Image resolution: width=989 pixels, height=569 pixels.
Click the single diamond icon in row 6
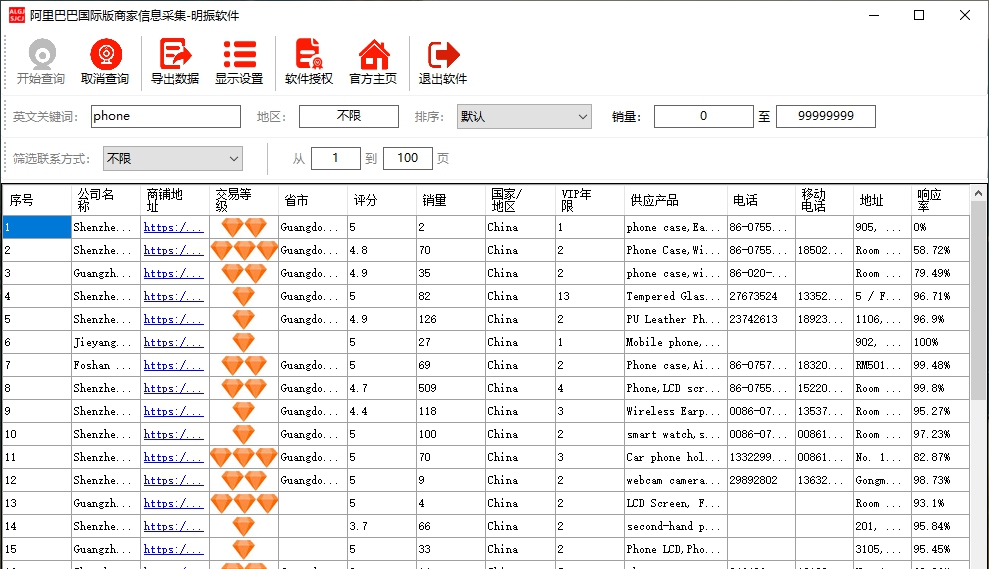click(x=243, y=343)
